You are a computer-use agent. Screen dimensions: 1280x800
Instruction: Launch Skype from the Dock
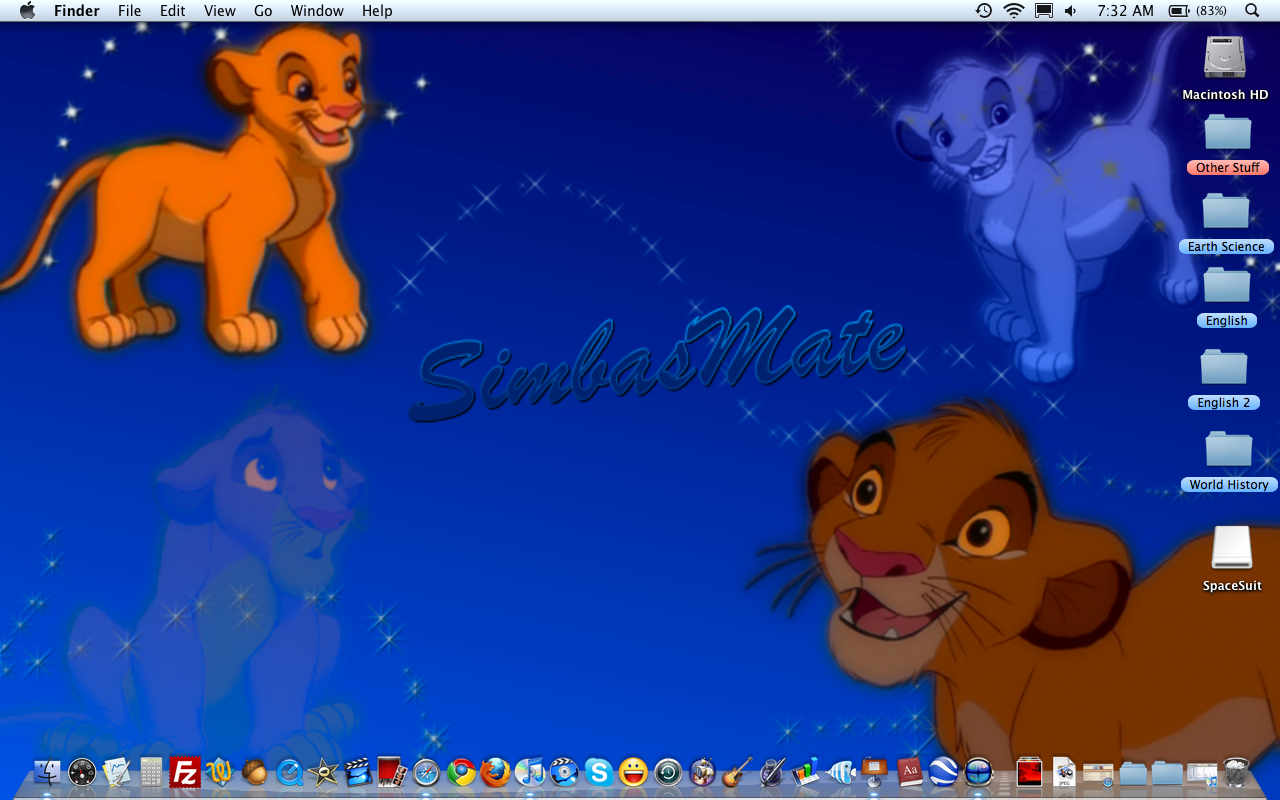598,772
